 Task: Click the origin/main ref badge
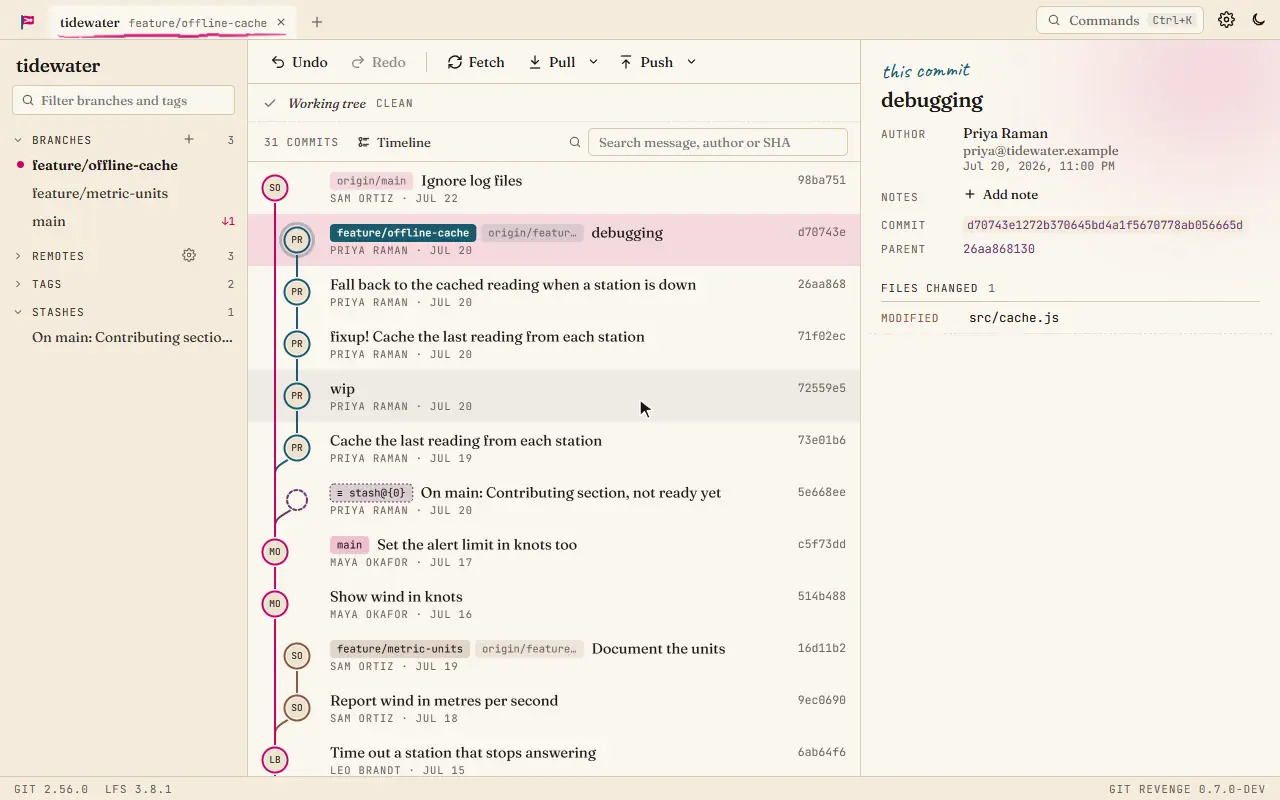coord(371,181)
